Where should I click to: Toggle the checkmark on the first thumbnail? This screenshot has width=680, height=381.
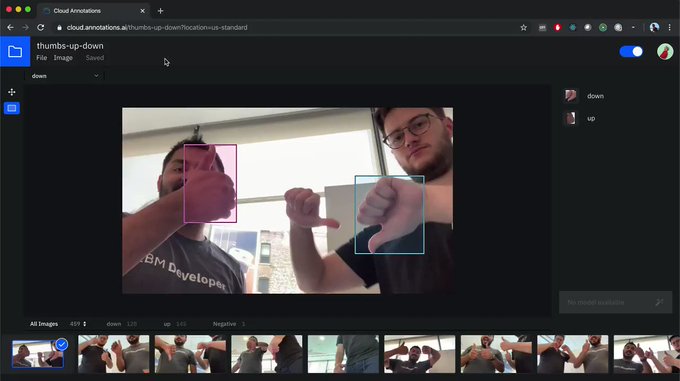coord(62,345)
